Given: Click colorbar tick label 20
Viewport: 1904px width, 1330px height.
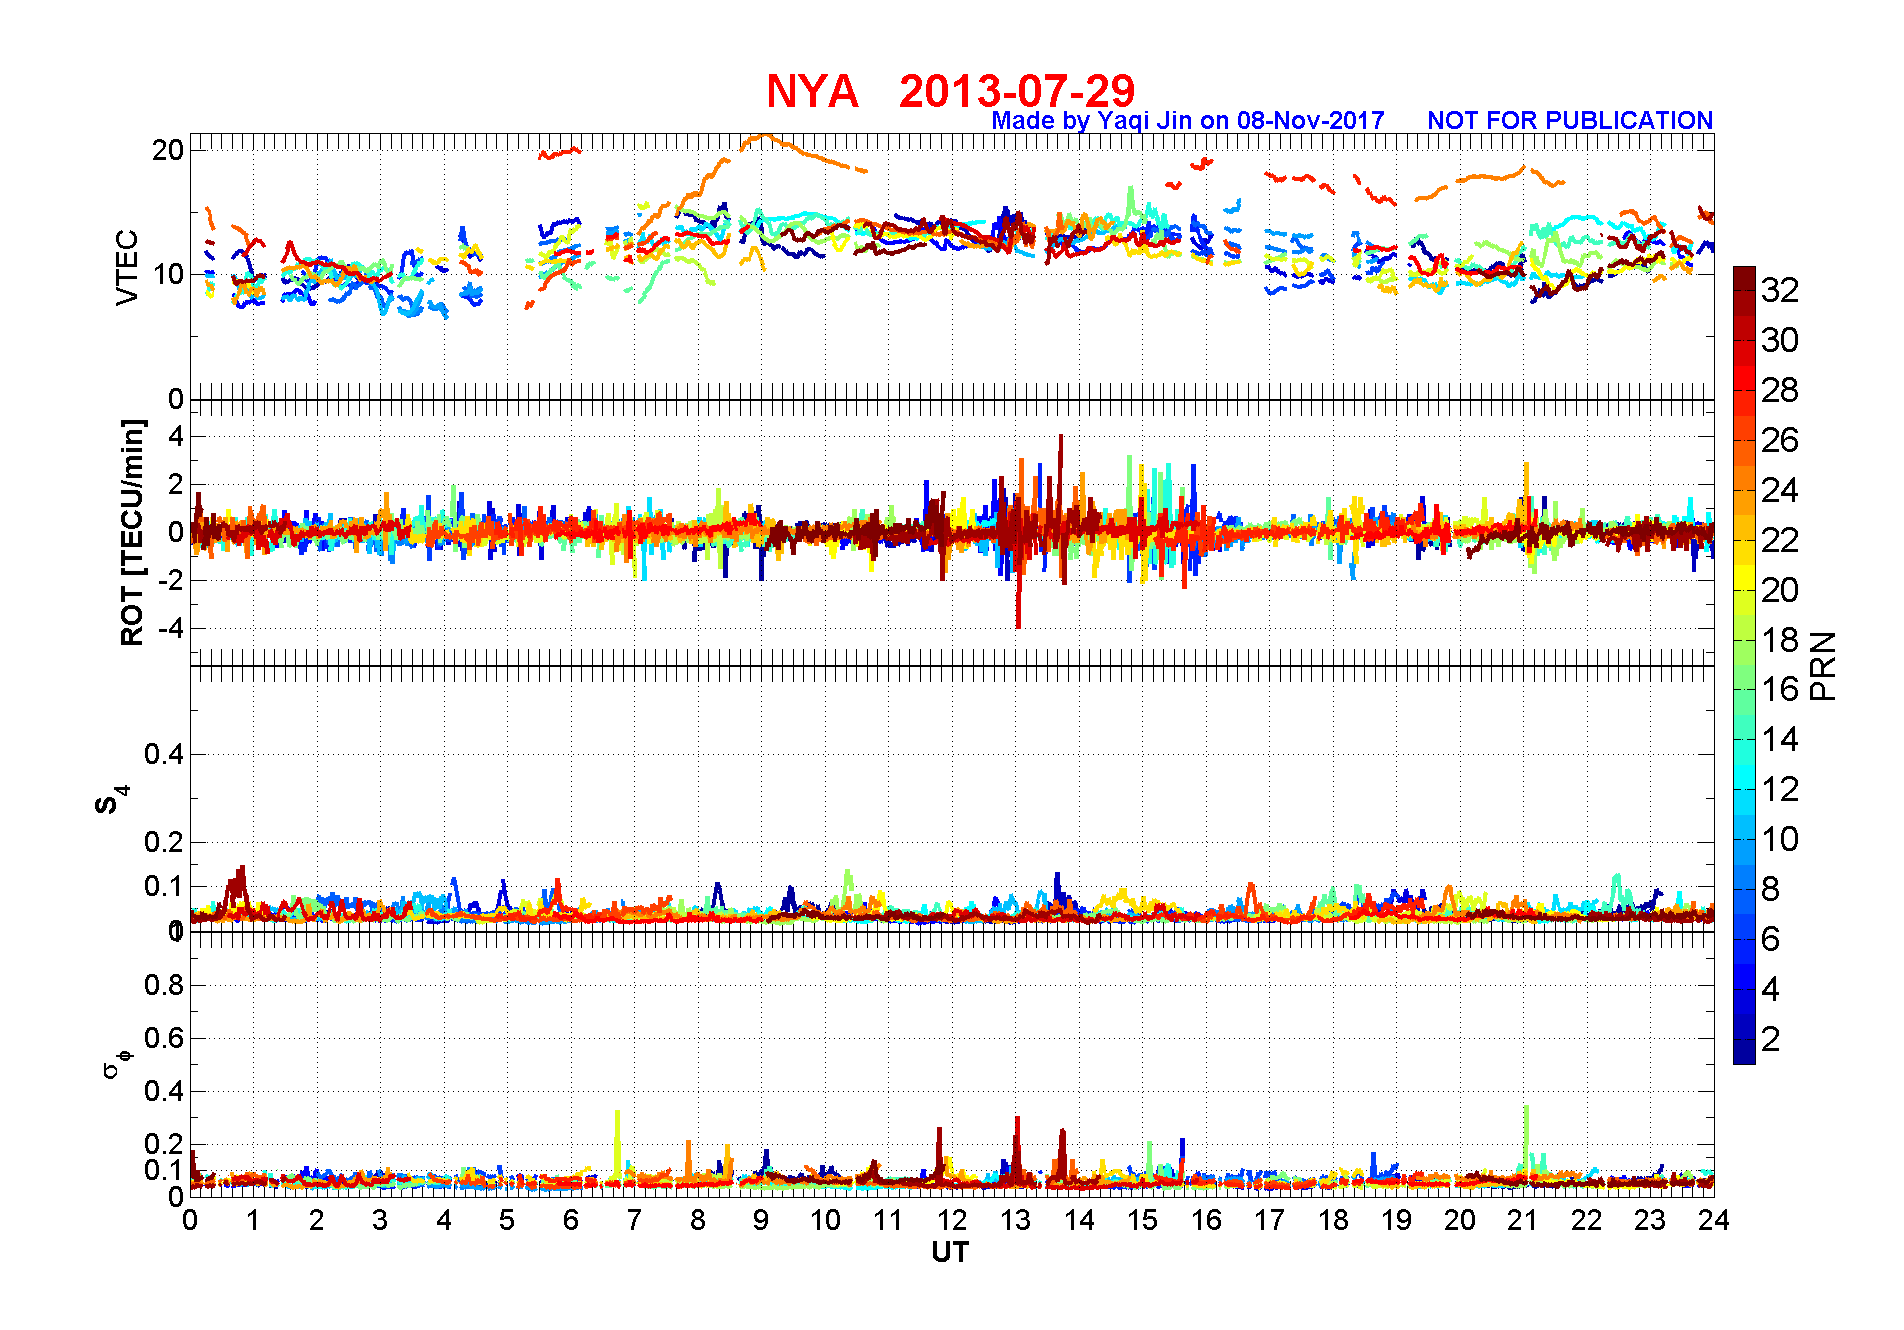Looking at the screenshot, I should (x=1780, y=590).
